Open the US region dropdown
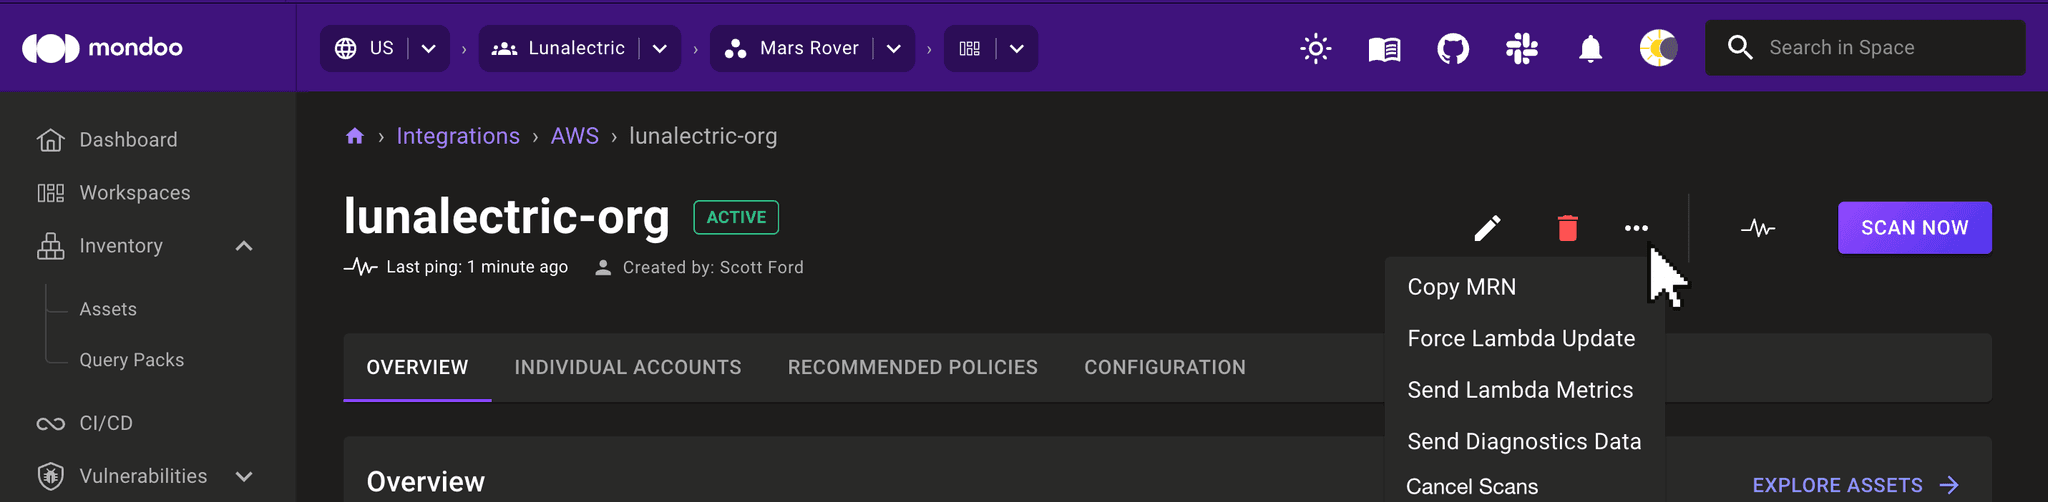The width and height of the screenshot is (2048, 502). click(428, 48)
